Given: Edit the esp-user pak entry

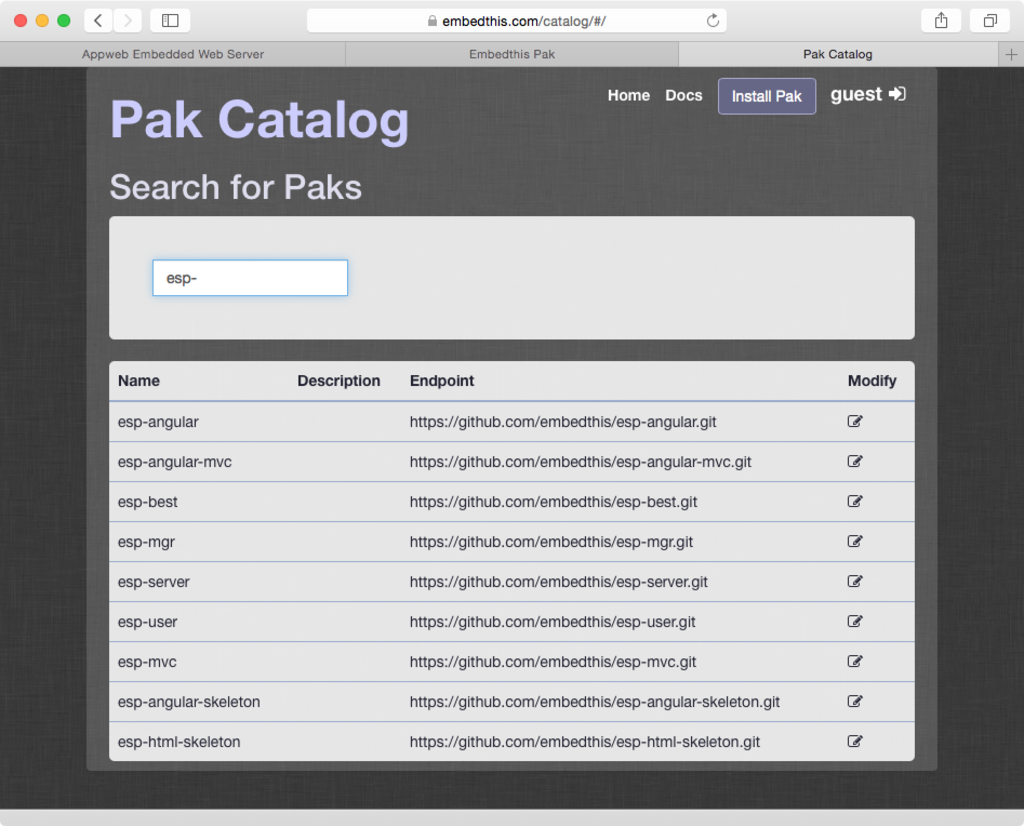Looking at the screenshot, I should [855, 621].
